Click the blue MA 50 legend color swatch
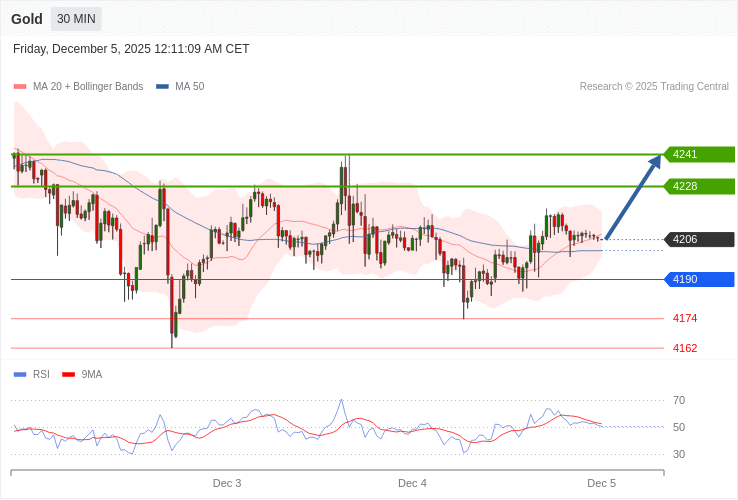This screenshot has width=738, height=500. click(x=162, y=87)
